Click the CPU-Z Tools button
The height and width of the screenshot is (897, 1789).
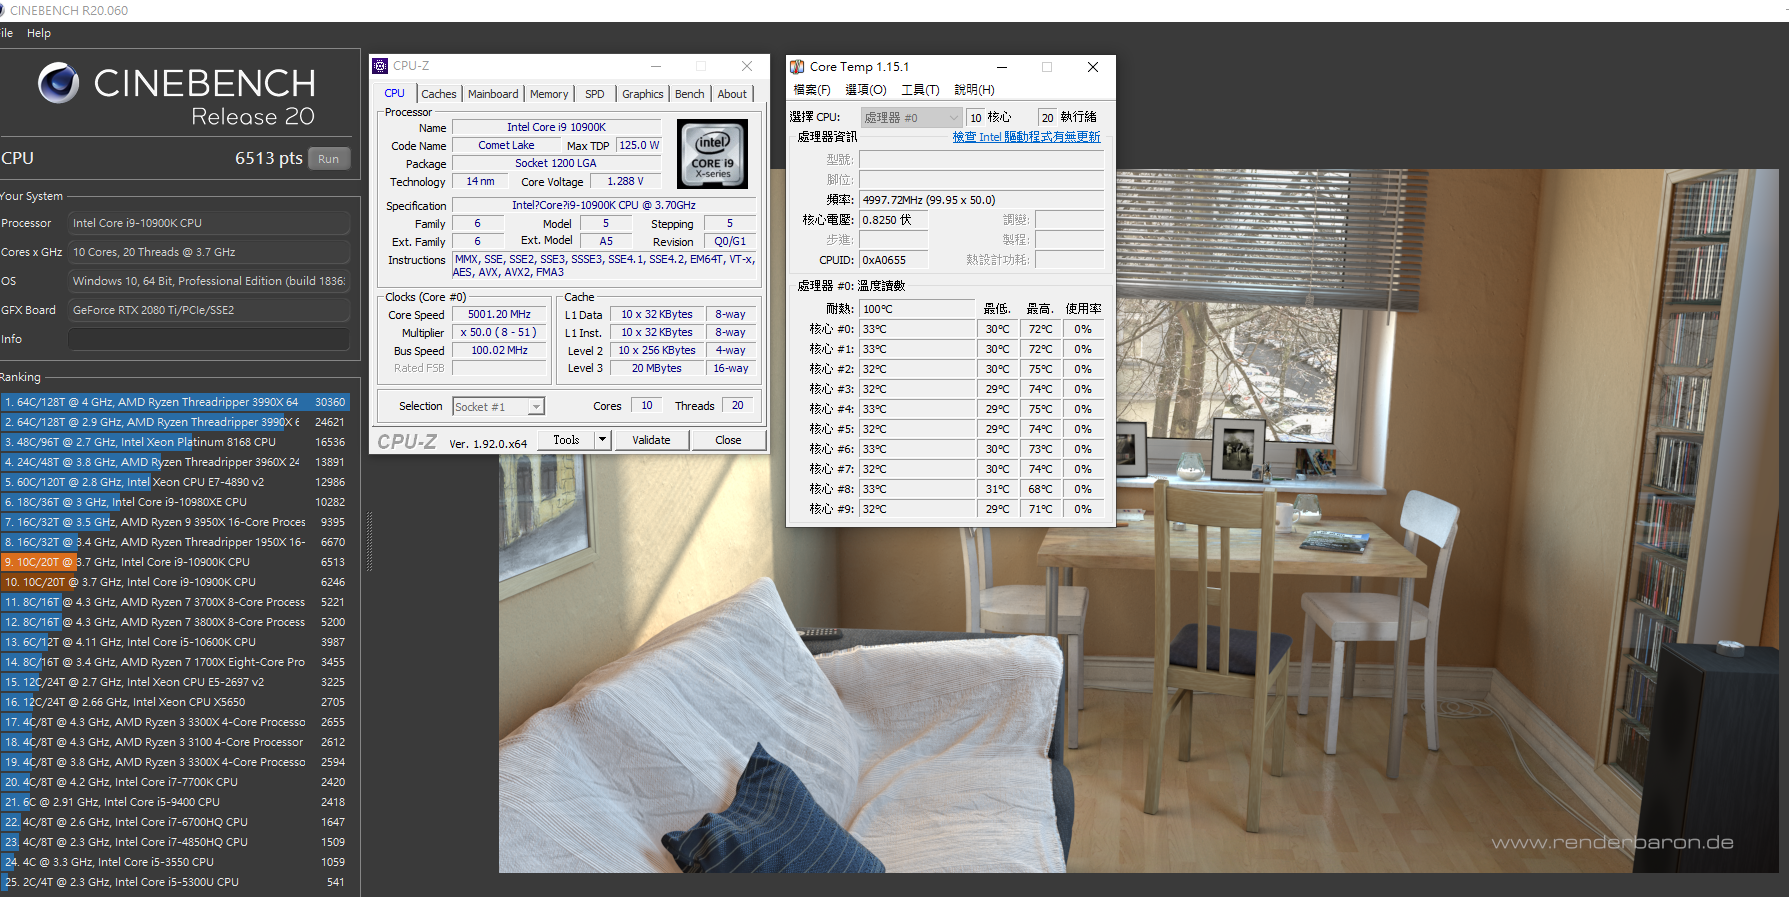[566, 440]
